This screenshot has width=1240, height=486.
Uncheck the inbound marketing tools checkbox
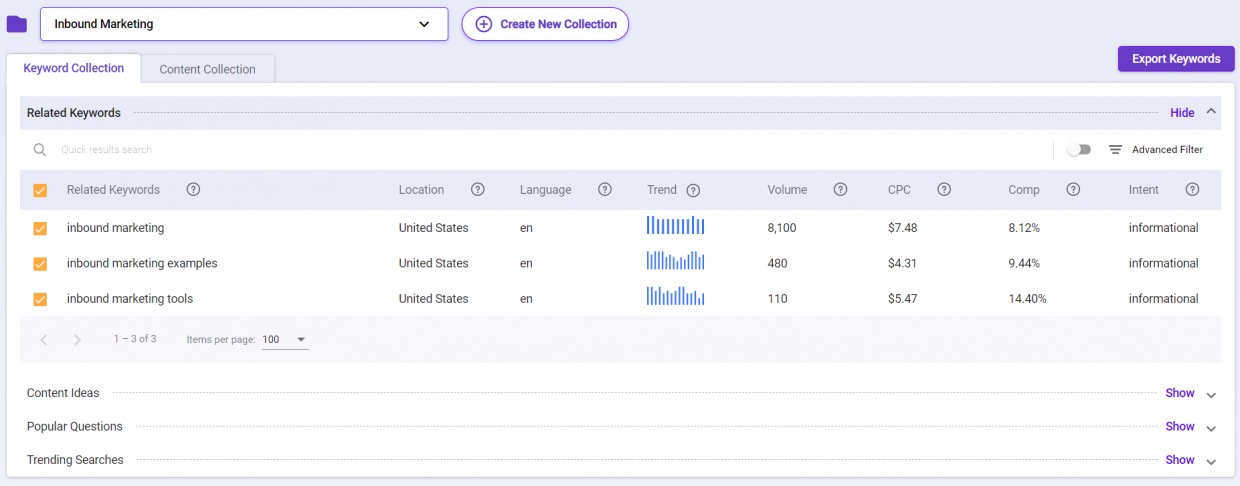pos(40,299)
